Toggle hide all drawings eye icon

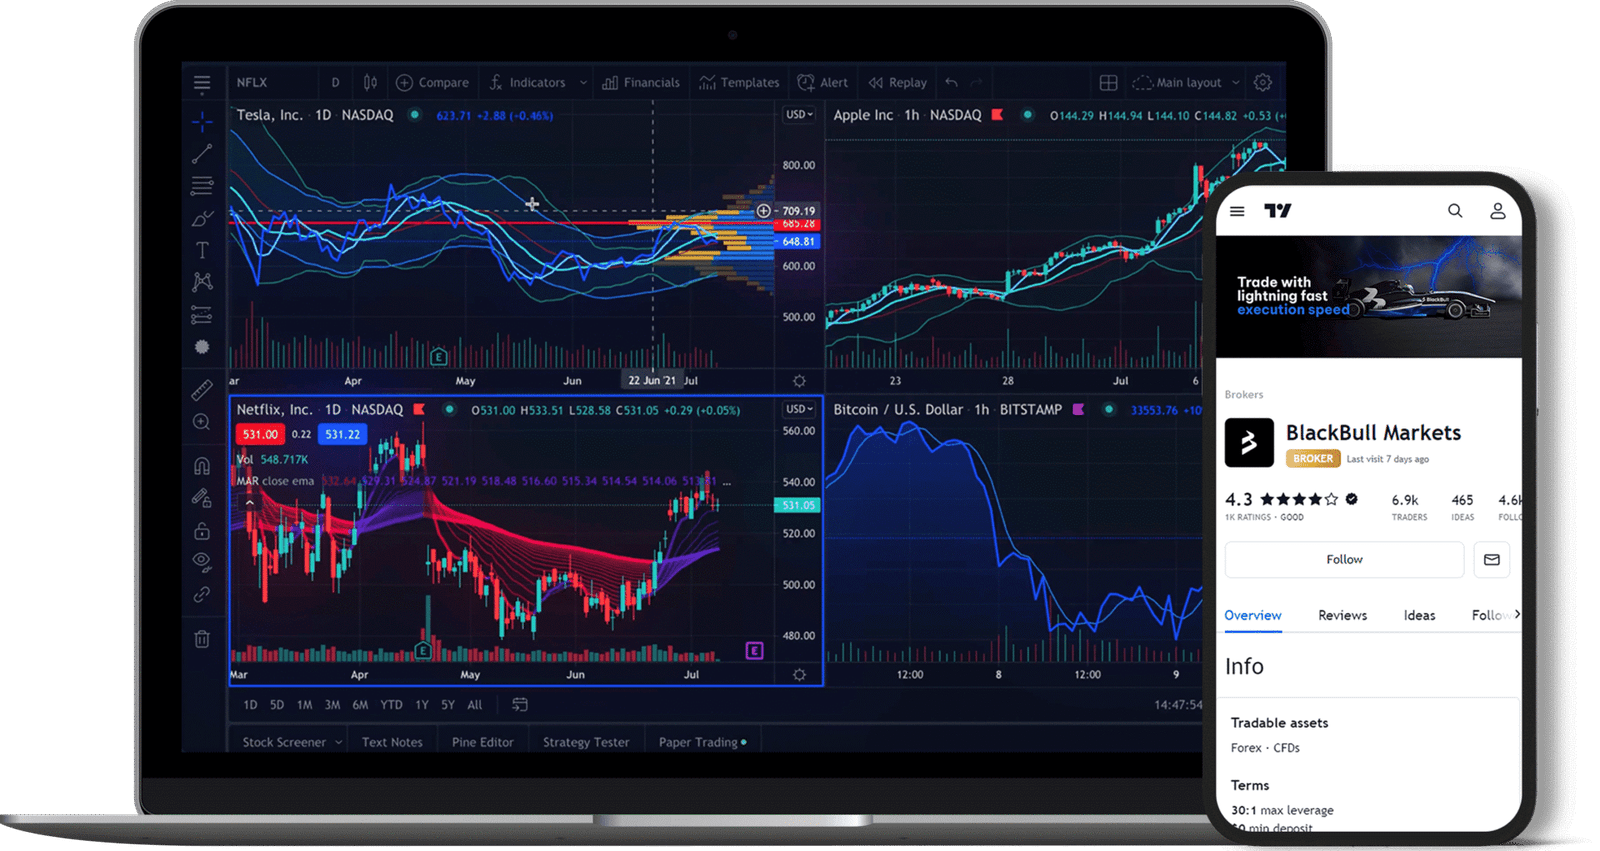(202, 562)
